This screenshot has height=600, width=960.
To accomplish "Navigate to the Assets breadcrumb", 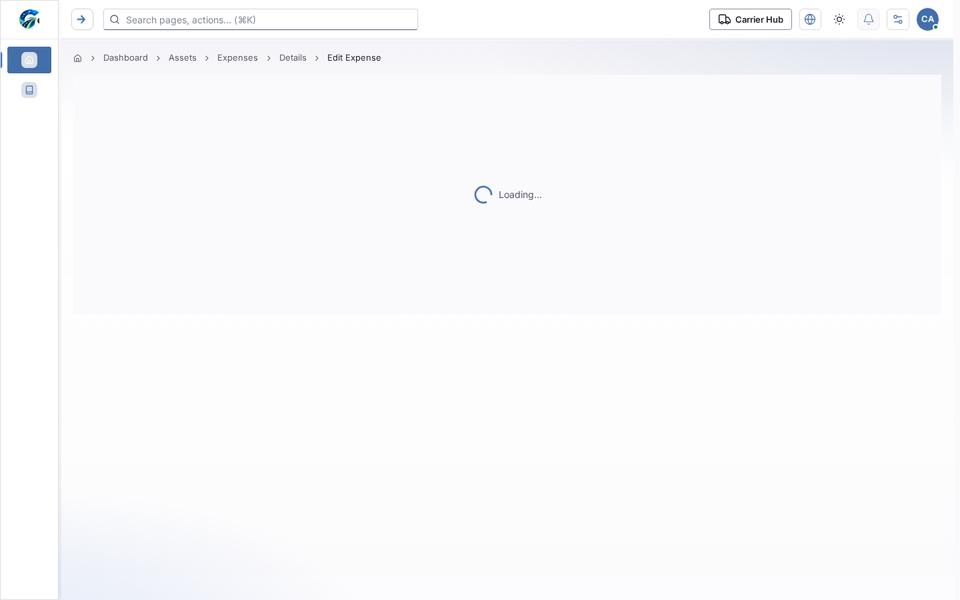I will pos(182,58).
